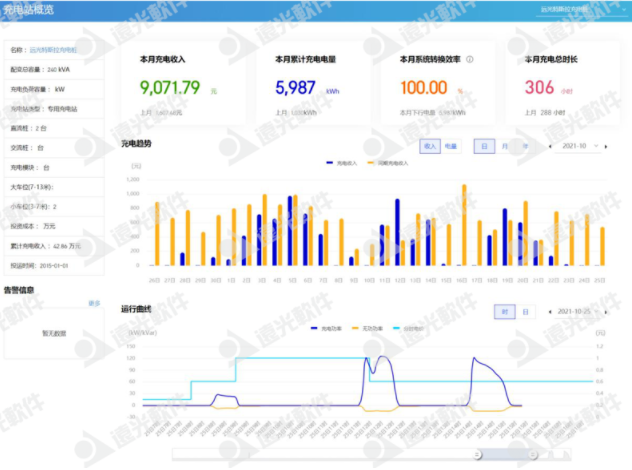
Task: Select the 日 tab in 充电趋势
Action: 484,146
